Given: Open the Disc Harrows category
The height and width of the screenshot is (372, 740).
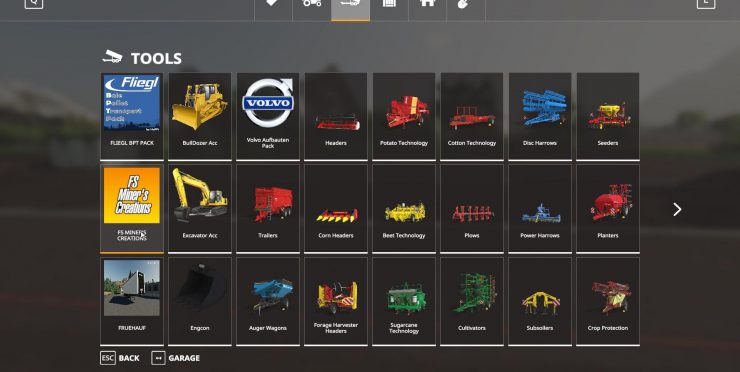Looking at the screenshot, I should [x=539, y=116].
